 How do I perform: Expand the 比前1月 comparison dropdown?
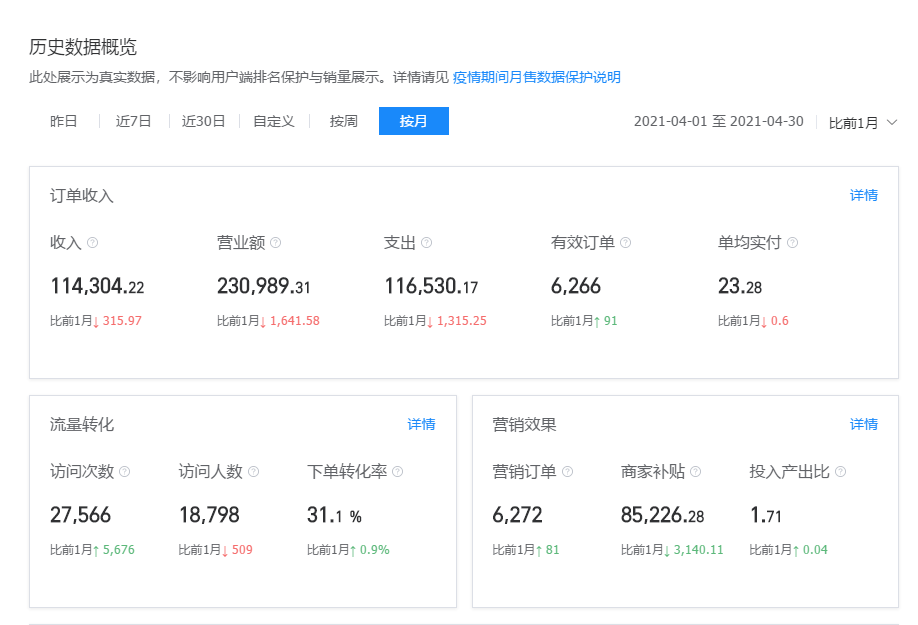pos(862,122)
